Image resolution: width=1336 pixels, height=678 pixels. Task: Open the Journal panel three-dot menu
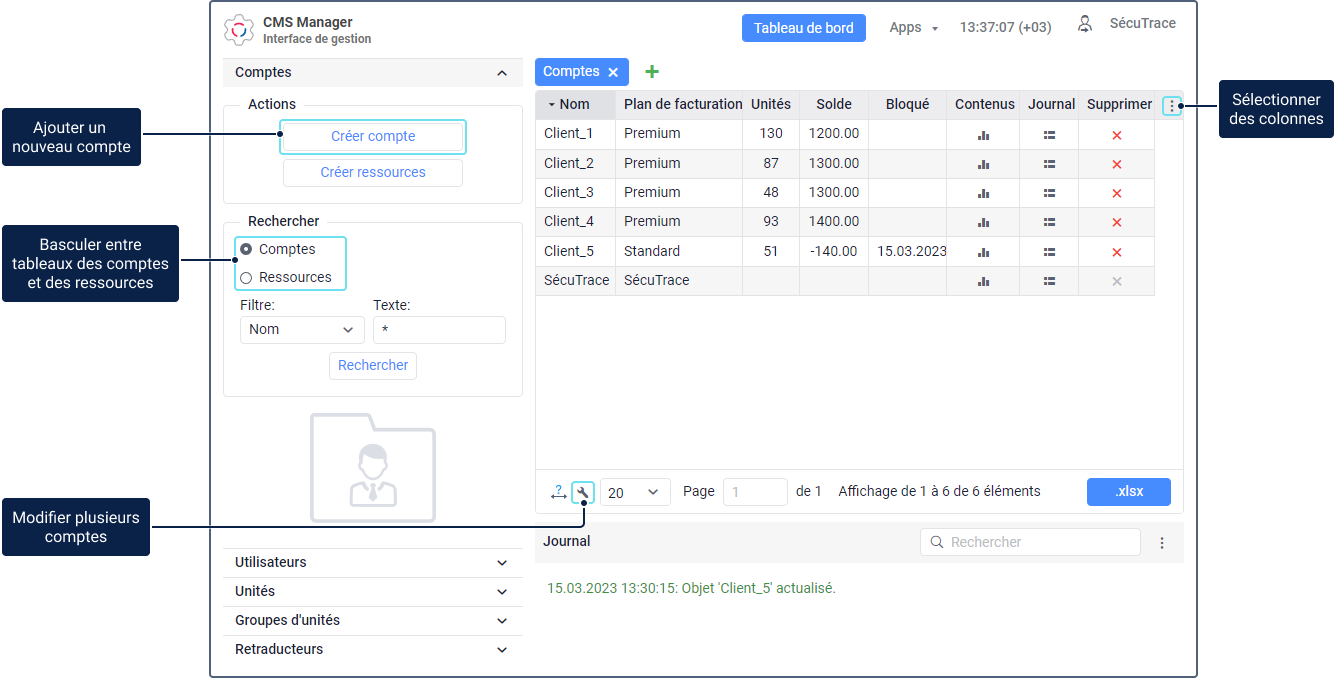click(1162, 543)
